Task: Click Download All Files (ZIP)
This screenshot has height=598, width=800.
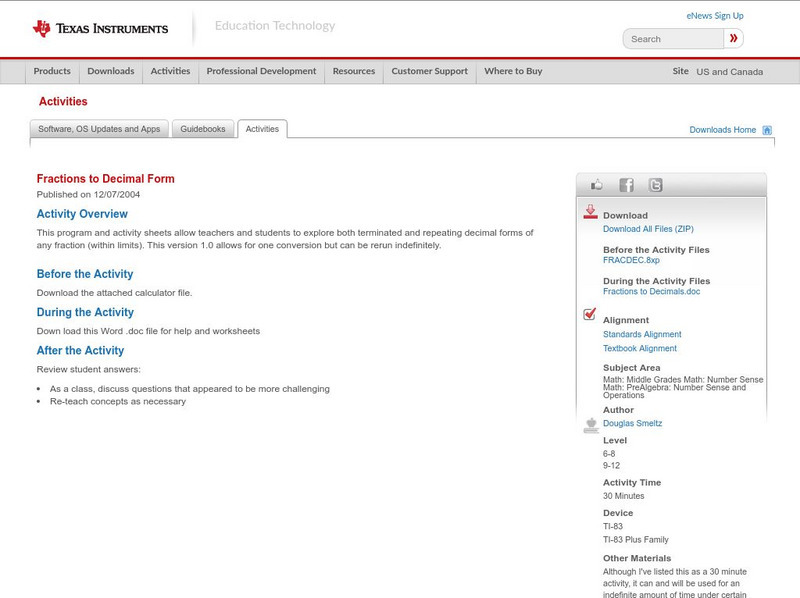Action: click(x=648, y=229)
